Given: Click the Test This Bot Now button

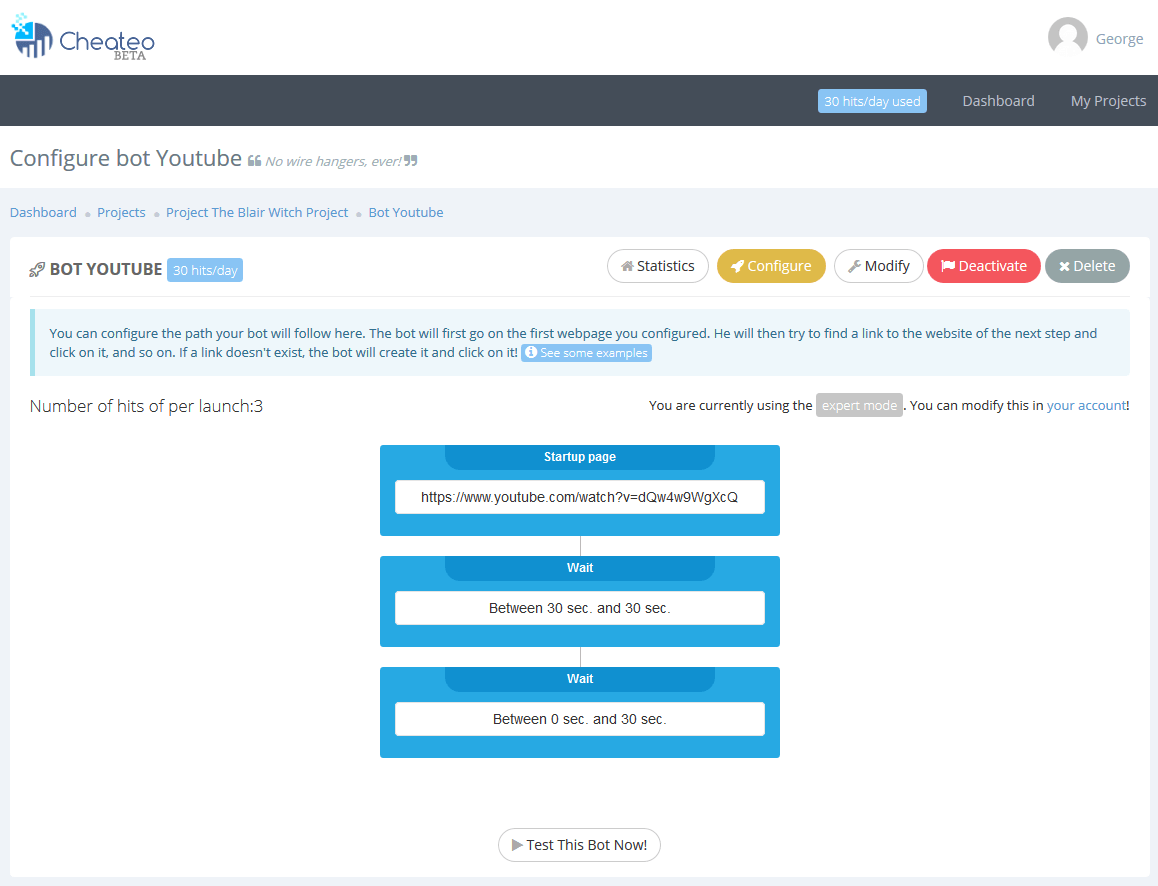Looking at the screenshot, I should click(x=579, y=845).
